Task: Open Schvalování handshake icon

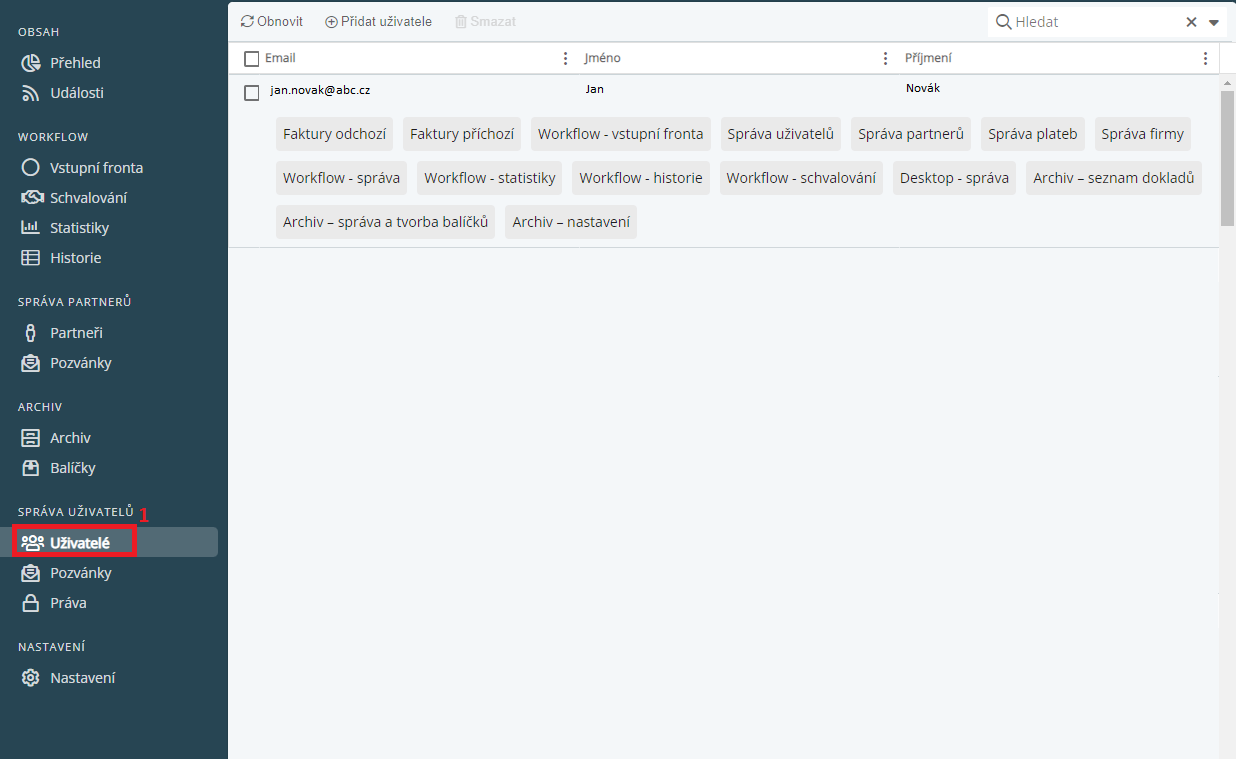Action: pos(31,198)
